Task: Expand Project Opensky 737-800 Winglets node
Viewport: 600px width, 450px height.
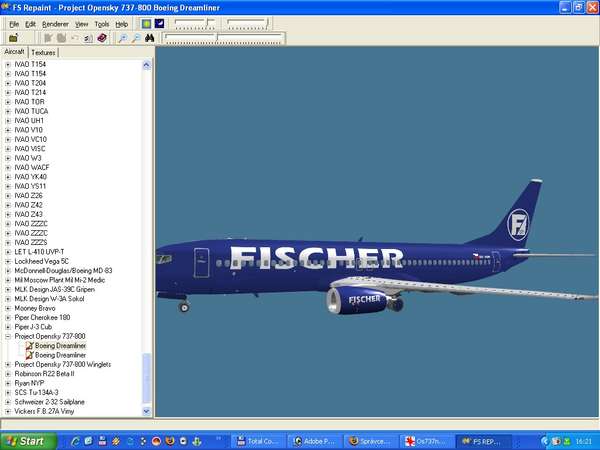Action: pos(8,365)
